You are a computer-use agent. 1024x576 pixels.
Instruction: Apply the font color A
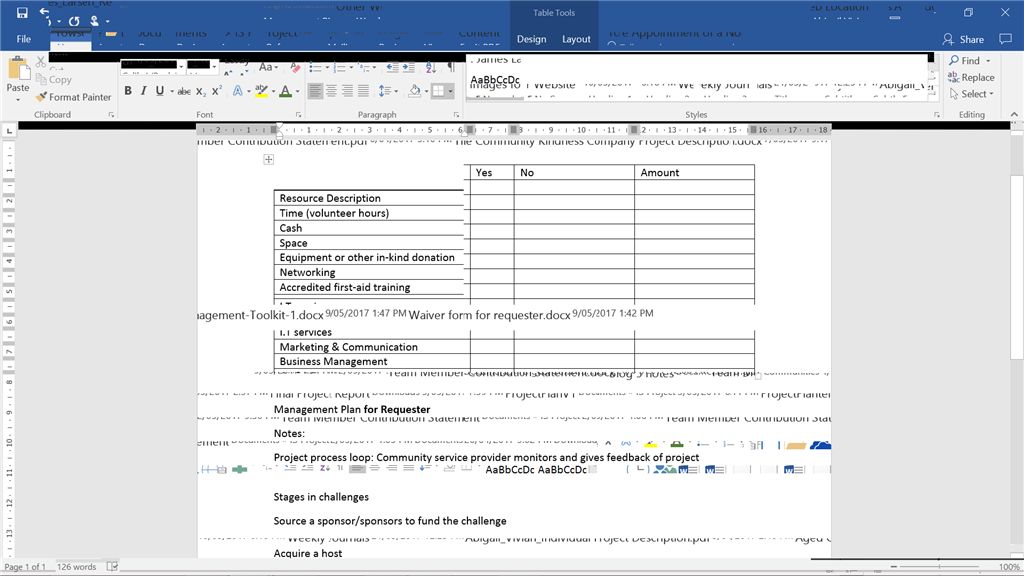[x=285, y=91]
